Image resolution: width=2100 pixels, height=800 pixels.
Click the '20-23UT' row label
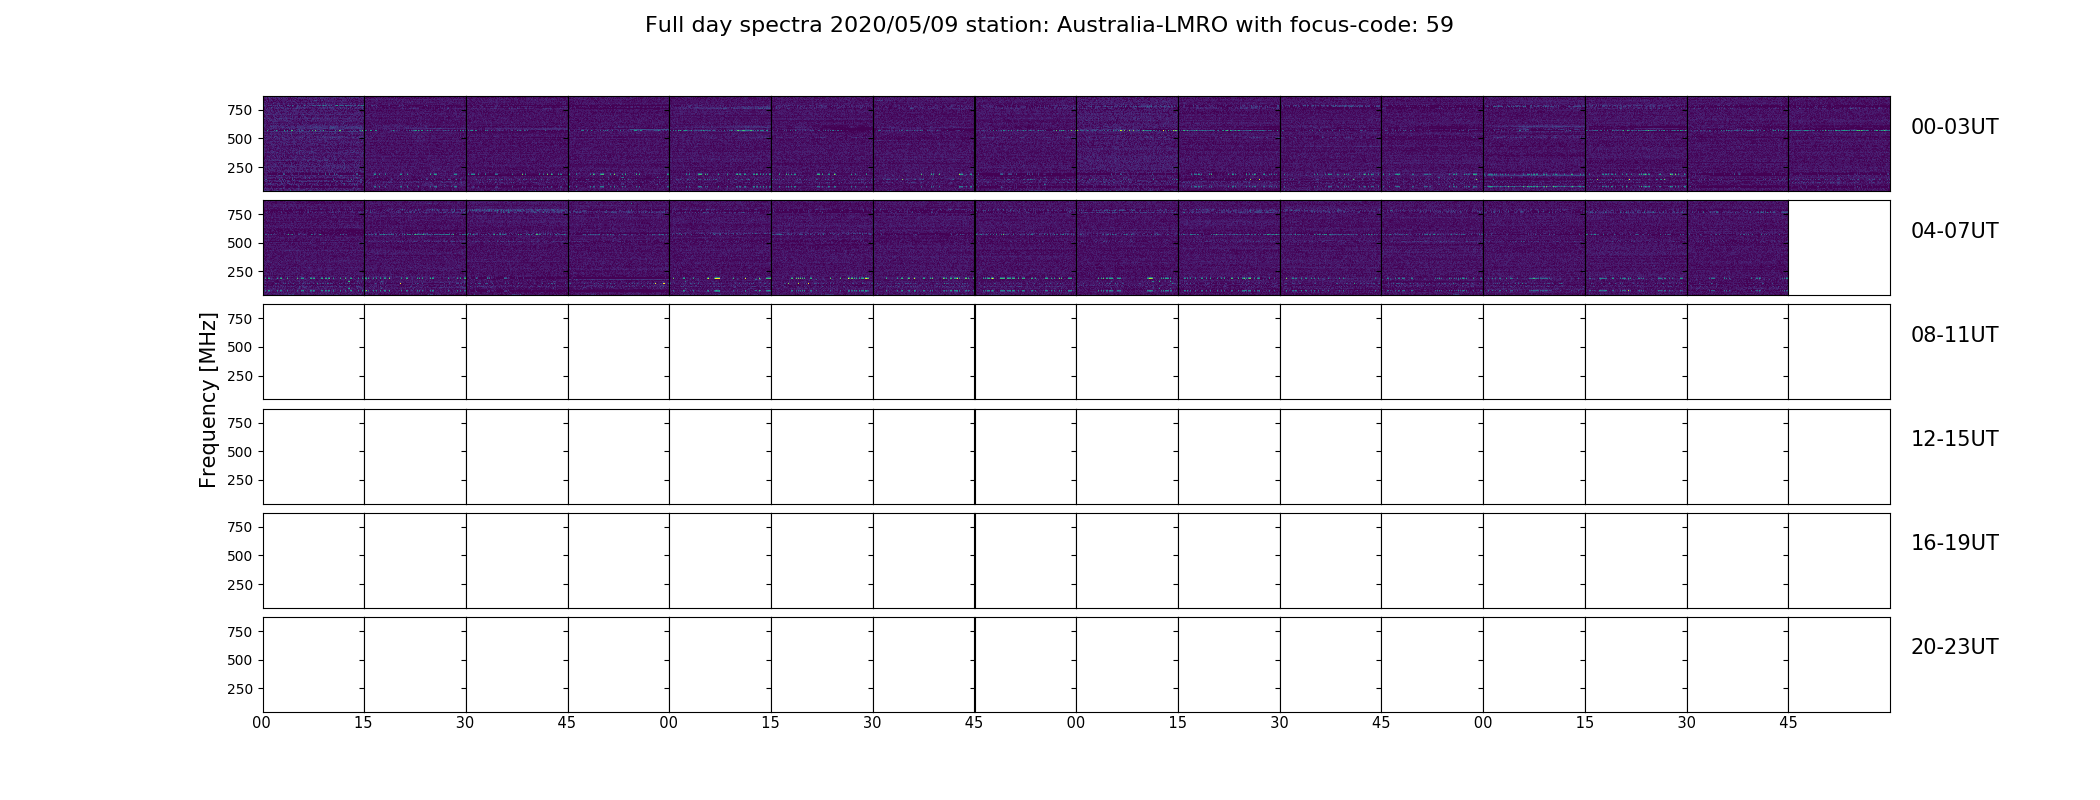[1954, 647]
